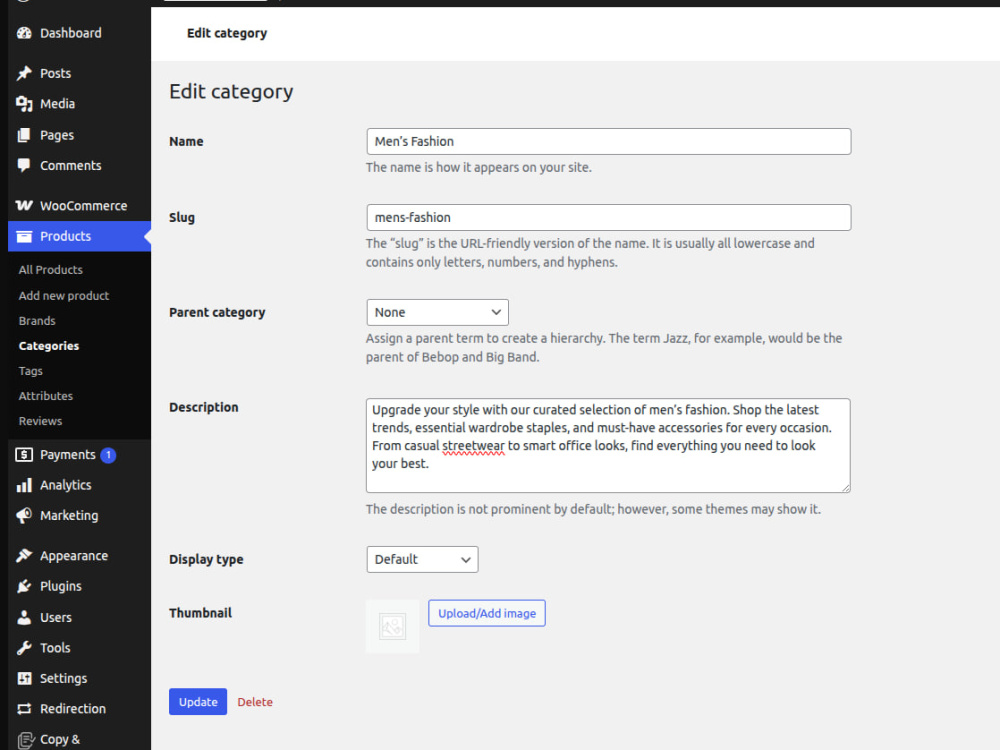This screenshot has height=750, width=1000.
Task: Click the Payments notification badge
Action: [x=108, y=455]
